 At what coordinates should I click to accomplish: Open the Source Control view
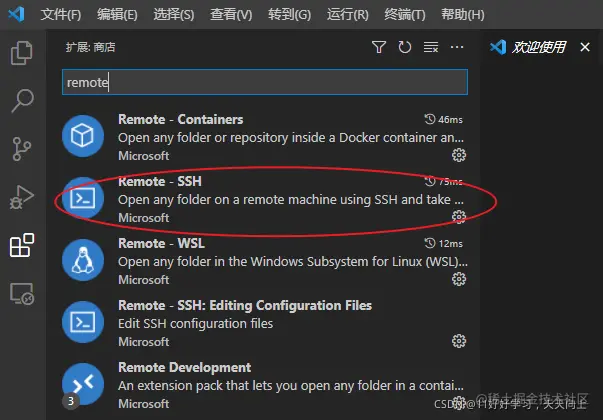(x=22, y=149)
